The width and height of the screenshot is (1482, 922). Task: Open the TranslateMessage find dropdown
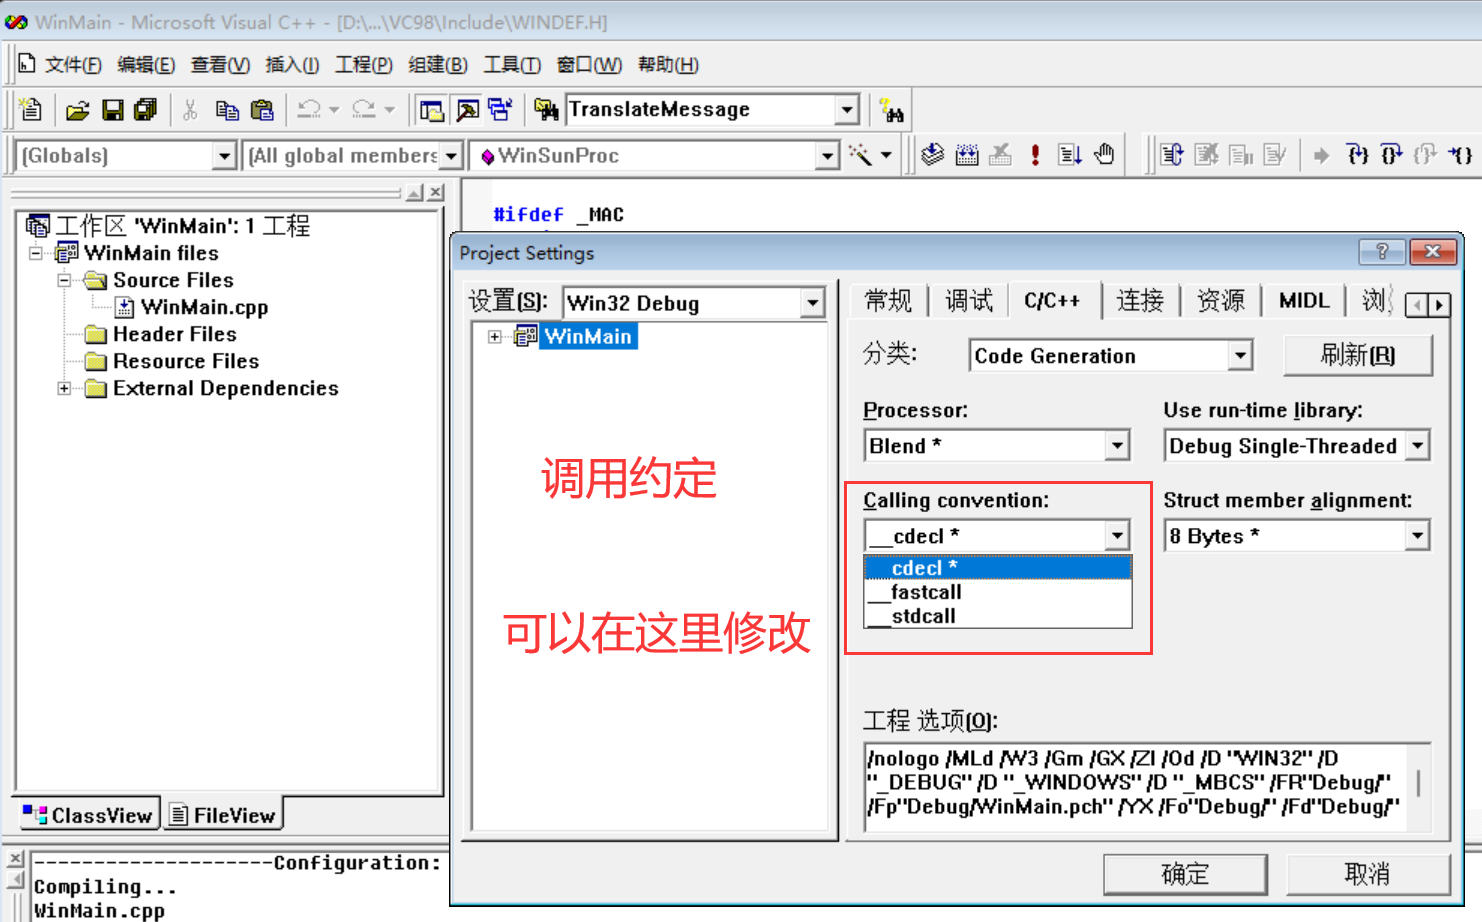tap(847, 110)
